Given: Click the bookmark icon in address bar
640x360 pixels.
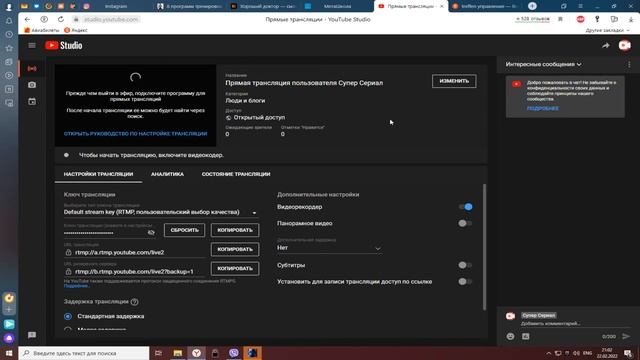Looking at the screenshot, I should click(x=560, y=19).
